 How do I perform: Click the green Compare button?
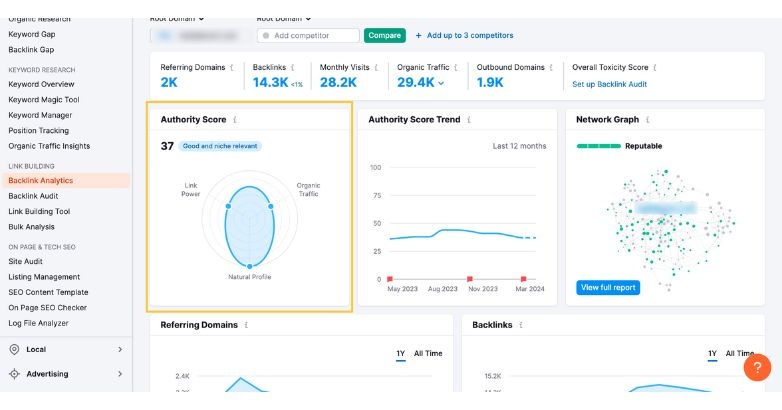[384, 35]
